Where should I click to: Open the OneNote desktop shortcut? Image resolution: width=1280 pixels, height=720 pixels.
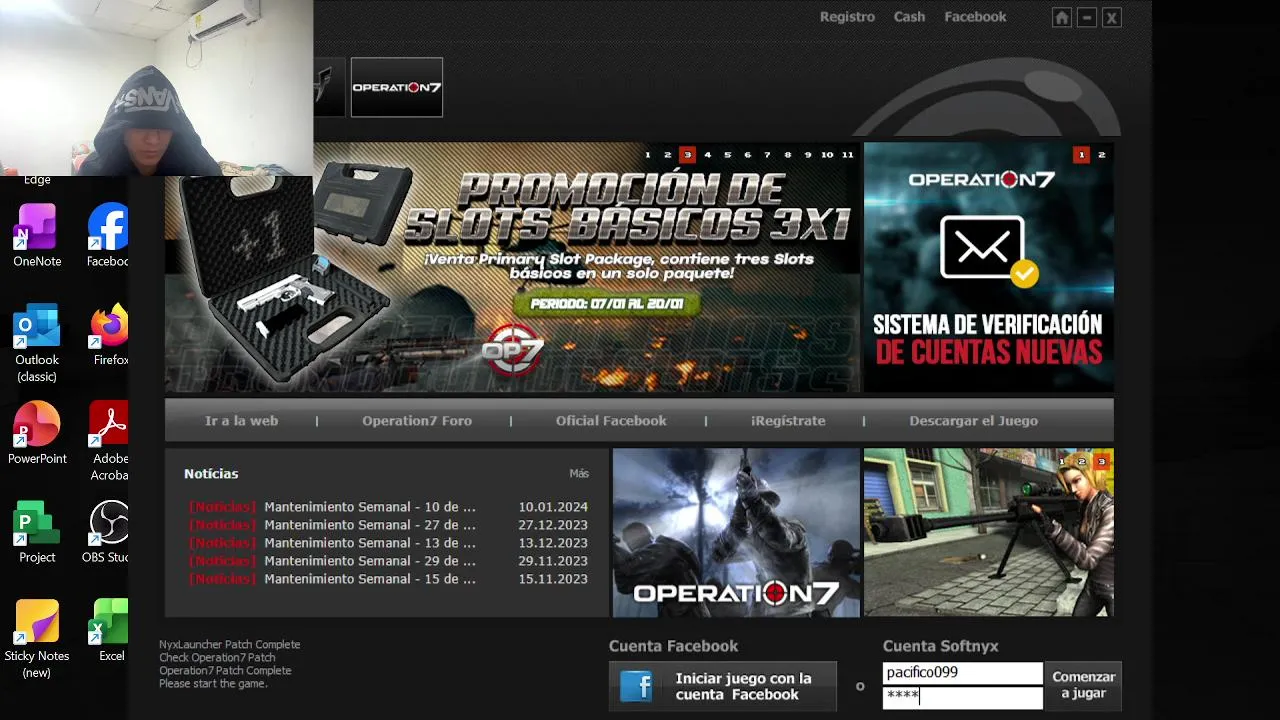[x=37, y=236]
